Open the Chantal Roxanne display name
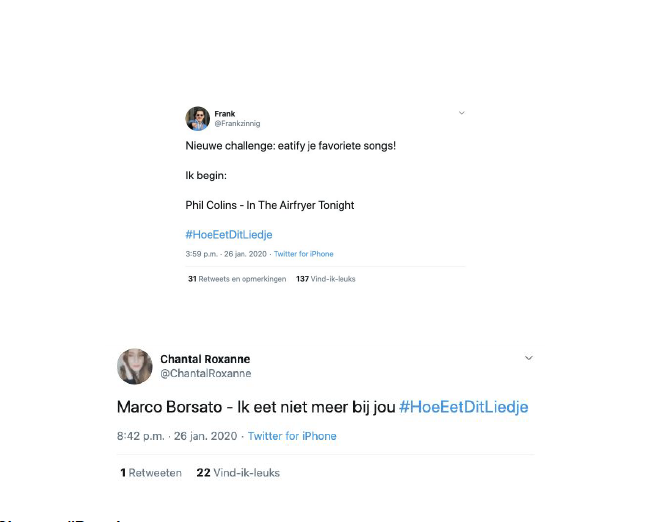This screenshot has width=668, height=522. (205, 359)
